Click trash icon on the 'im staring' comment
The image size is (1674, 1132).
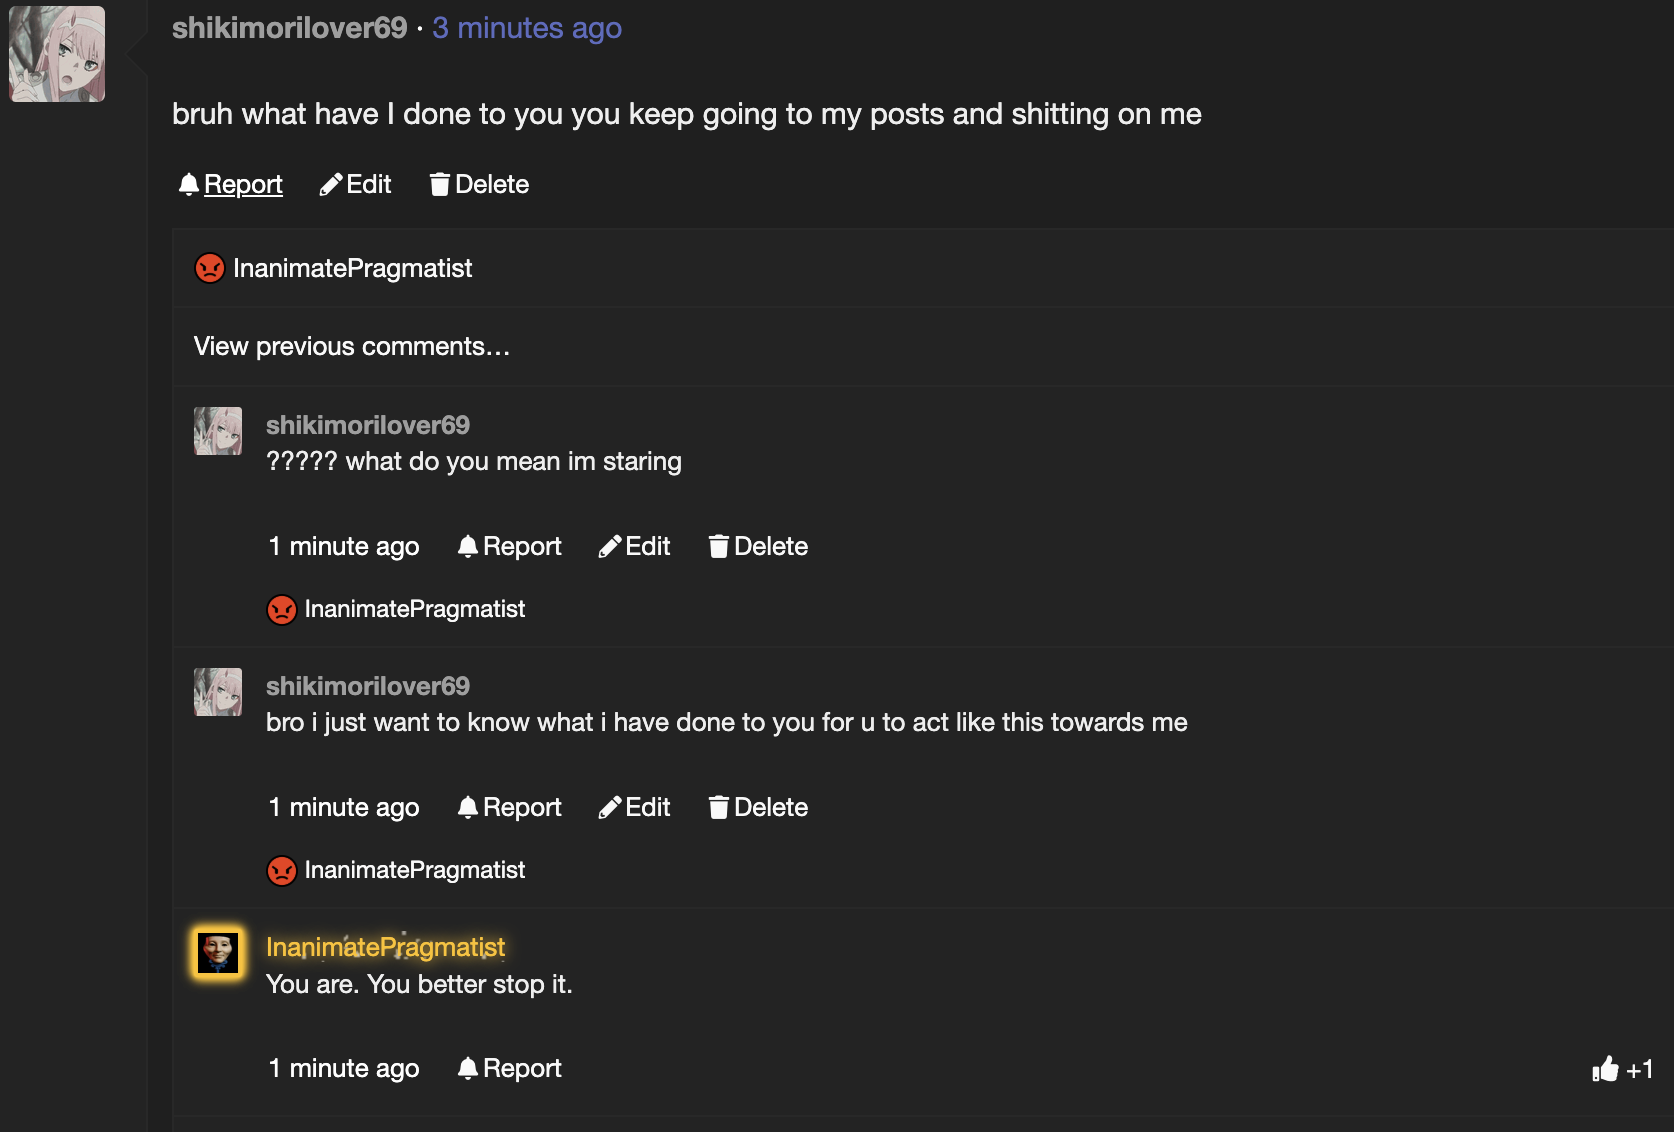pyautogui.click(x=718, y=546)
